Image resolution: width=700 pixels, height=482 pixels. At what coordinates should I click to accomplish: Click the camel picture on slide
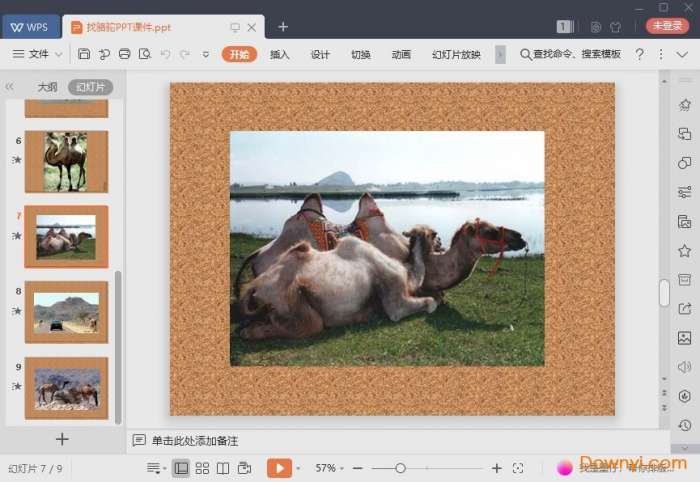[x=387, y=249]
